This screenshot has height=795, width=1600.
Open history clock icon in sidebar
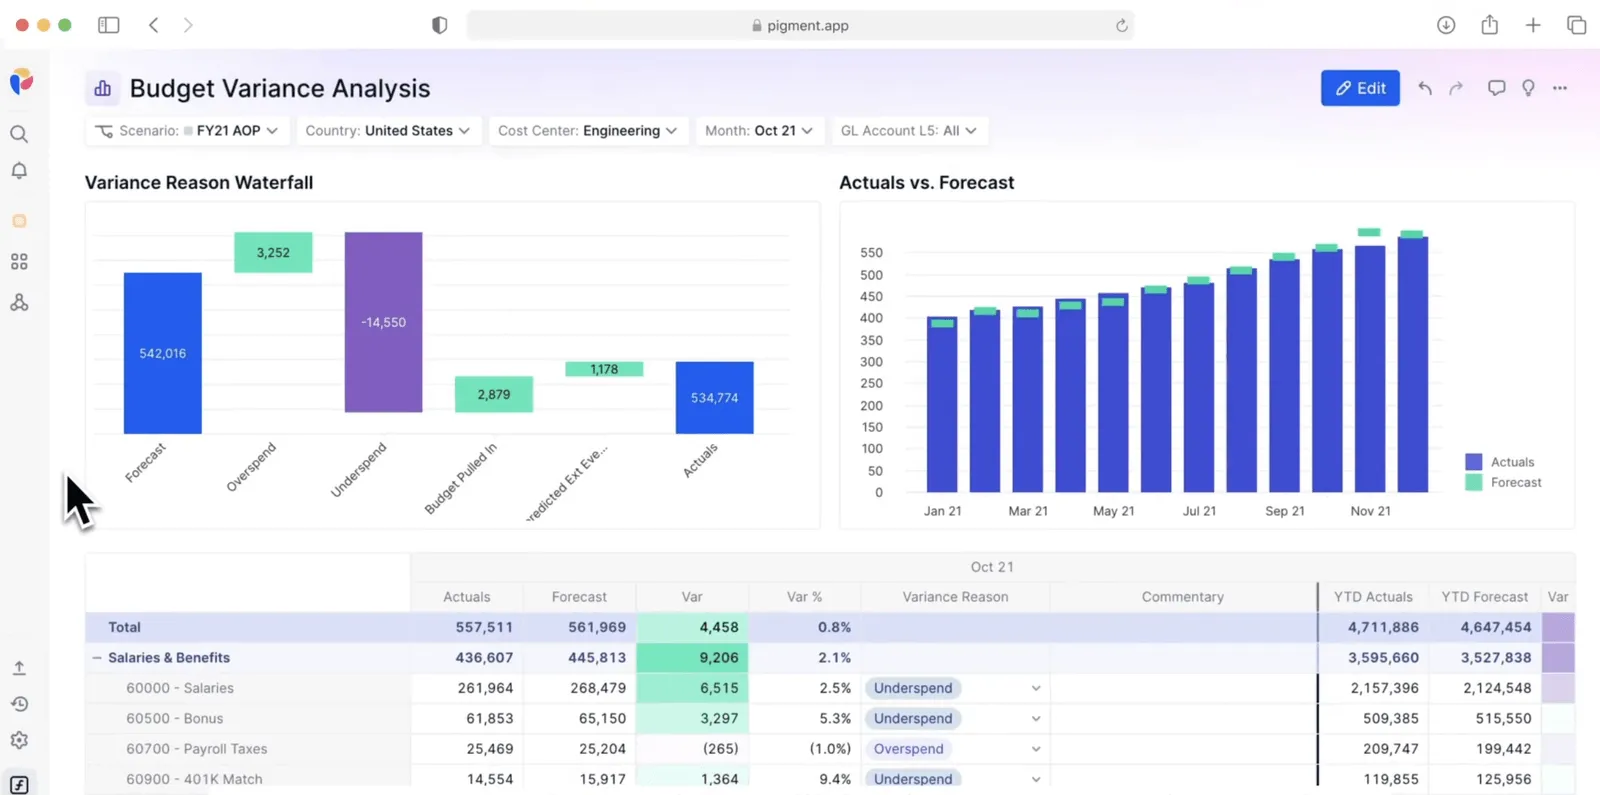pyautogui.click(x=19, y=704)
